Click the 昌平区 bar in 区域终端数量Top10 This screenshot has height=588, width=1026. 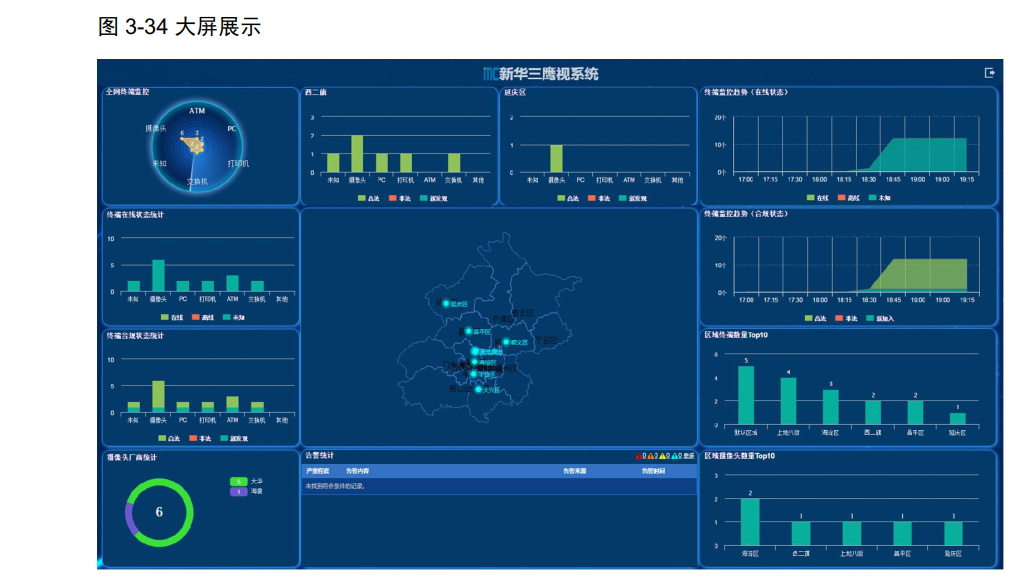915,413
